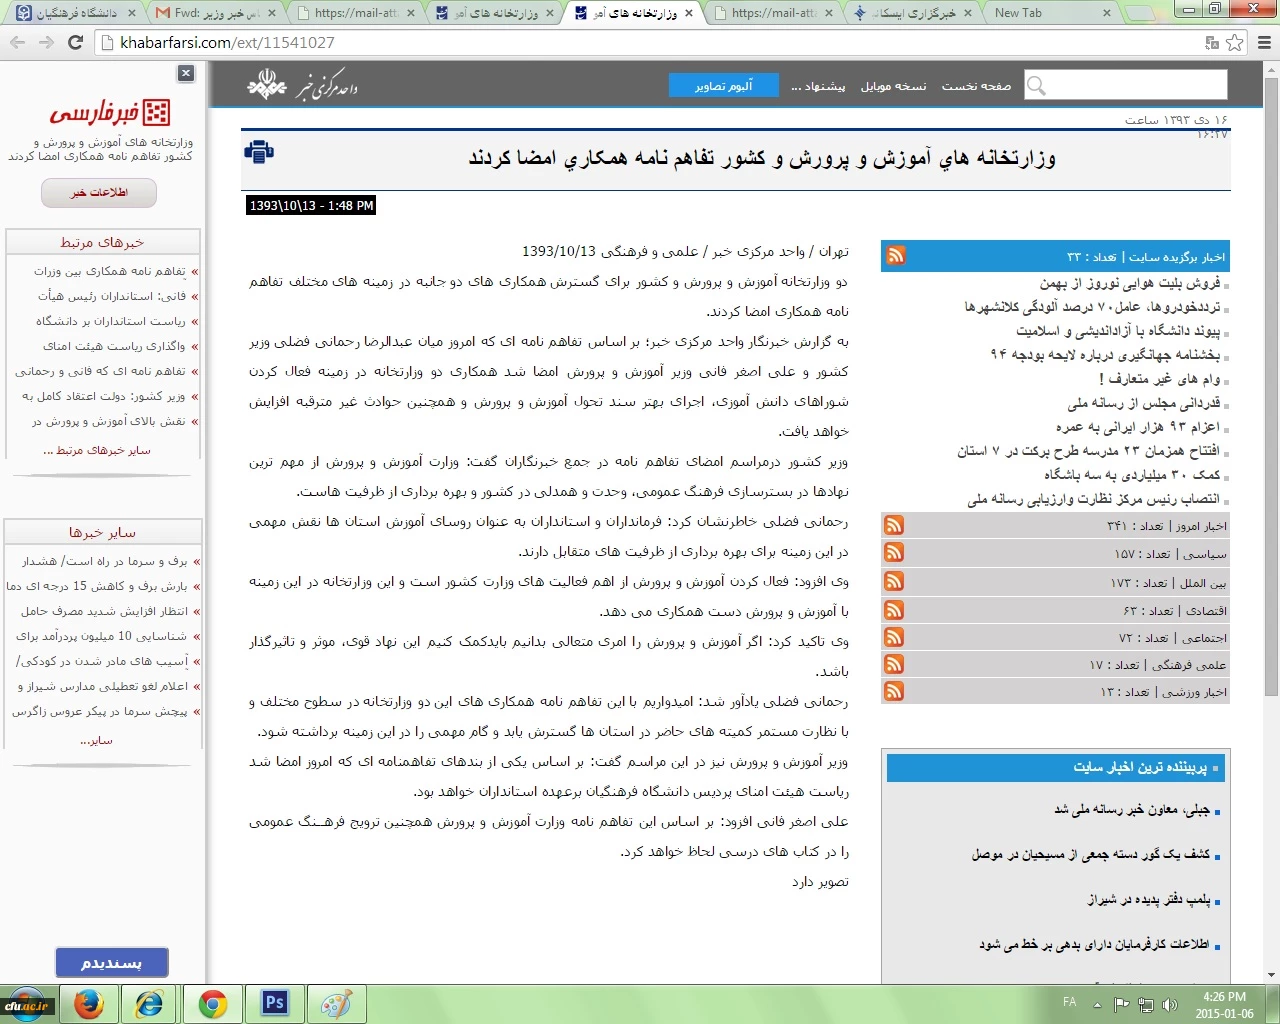1280x1024 pixels.
Task: Open the Chrome menu button
Action: point(1263,42)
